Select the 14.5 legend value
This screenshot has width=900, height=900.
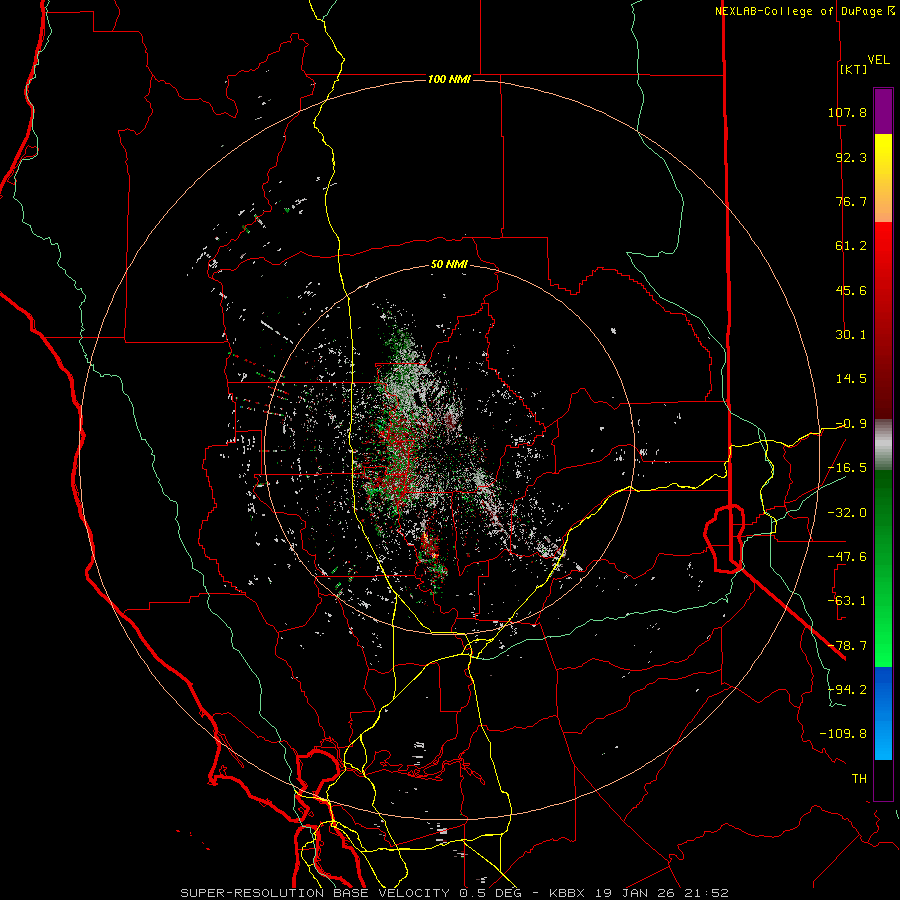click(851, 379)
